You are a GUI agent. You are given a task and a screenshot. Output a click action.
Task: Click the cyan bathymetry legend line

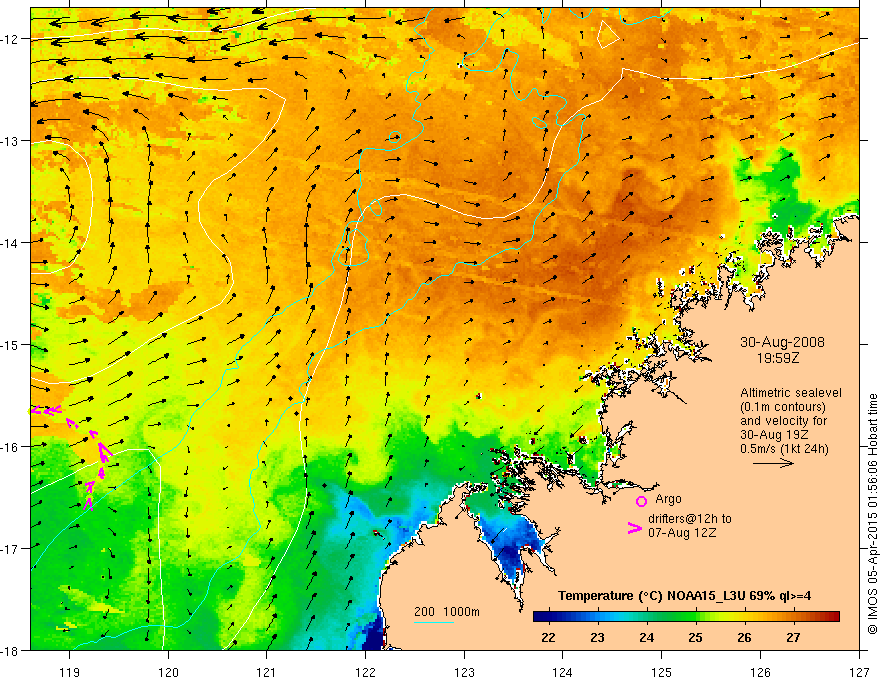[434, 622]
